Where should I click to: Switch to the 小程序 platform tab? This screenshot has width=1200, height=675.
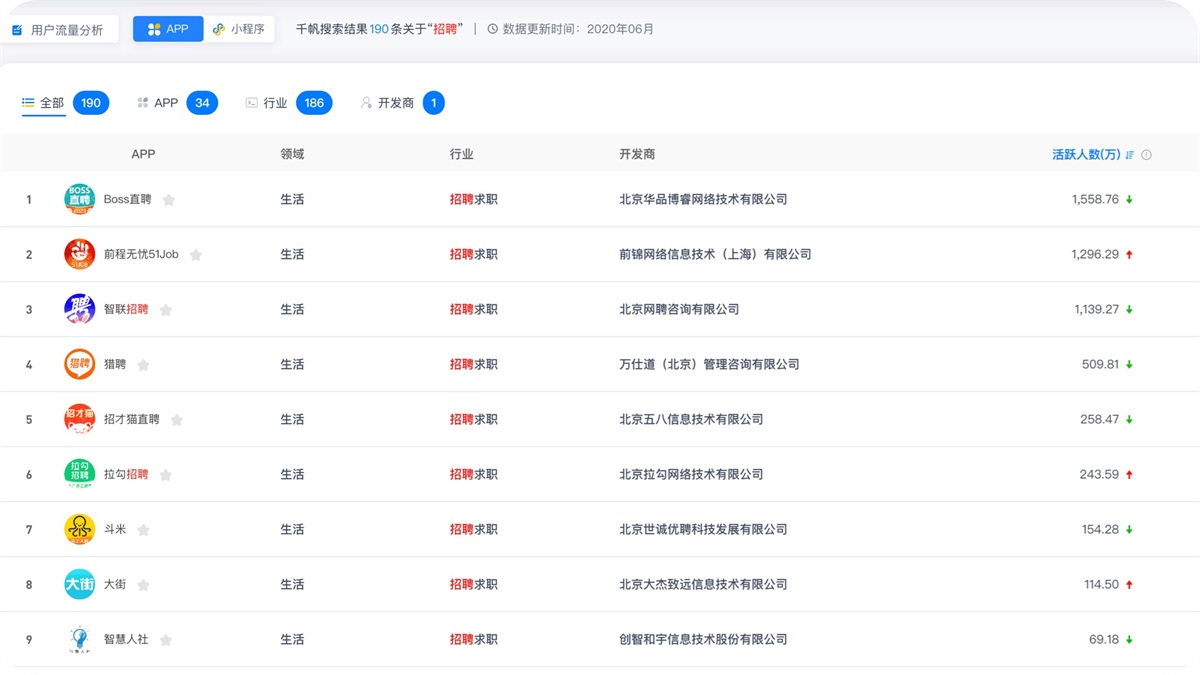tap(239, 29)
